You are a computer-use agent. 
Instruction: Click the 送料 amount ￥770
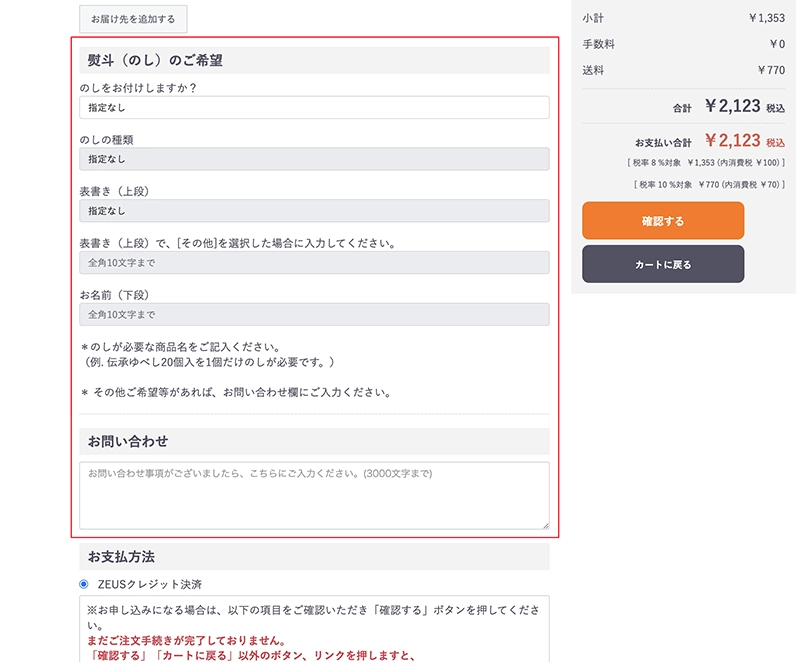coord(771,70)
